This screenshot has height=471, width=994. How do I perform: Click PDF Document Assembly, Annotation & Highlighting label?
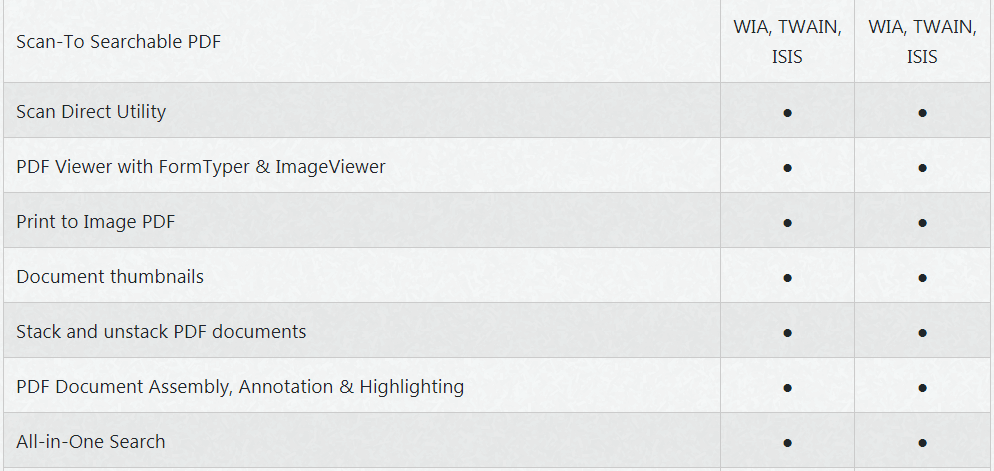click(240, 387)
